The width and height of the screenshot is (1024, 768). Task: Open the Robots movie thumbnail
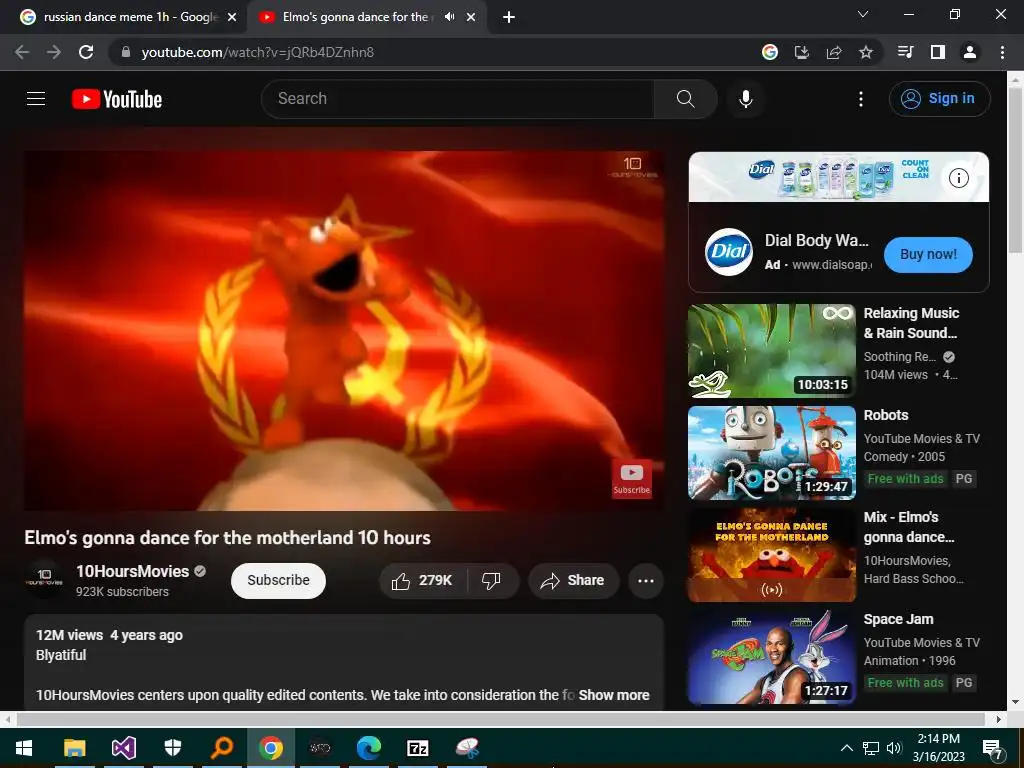(772, 453)
